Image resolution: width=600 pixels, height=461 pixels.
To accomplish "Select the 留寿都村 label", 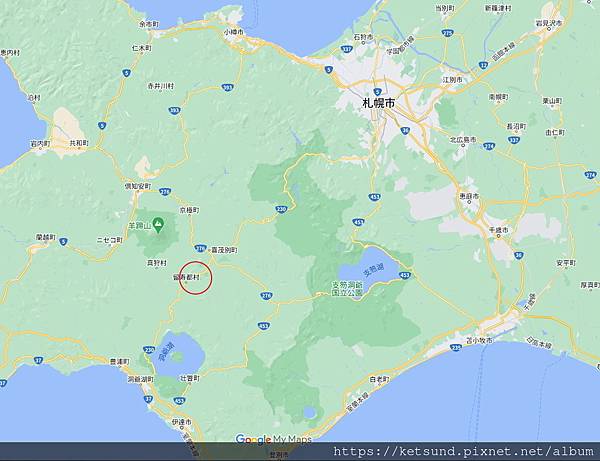I will click(x=186, y=278).
